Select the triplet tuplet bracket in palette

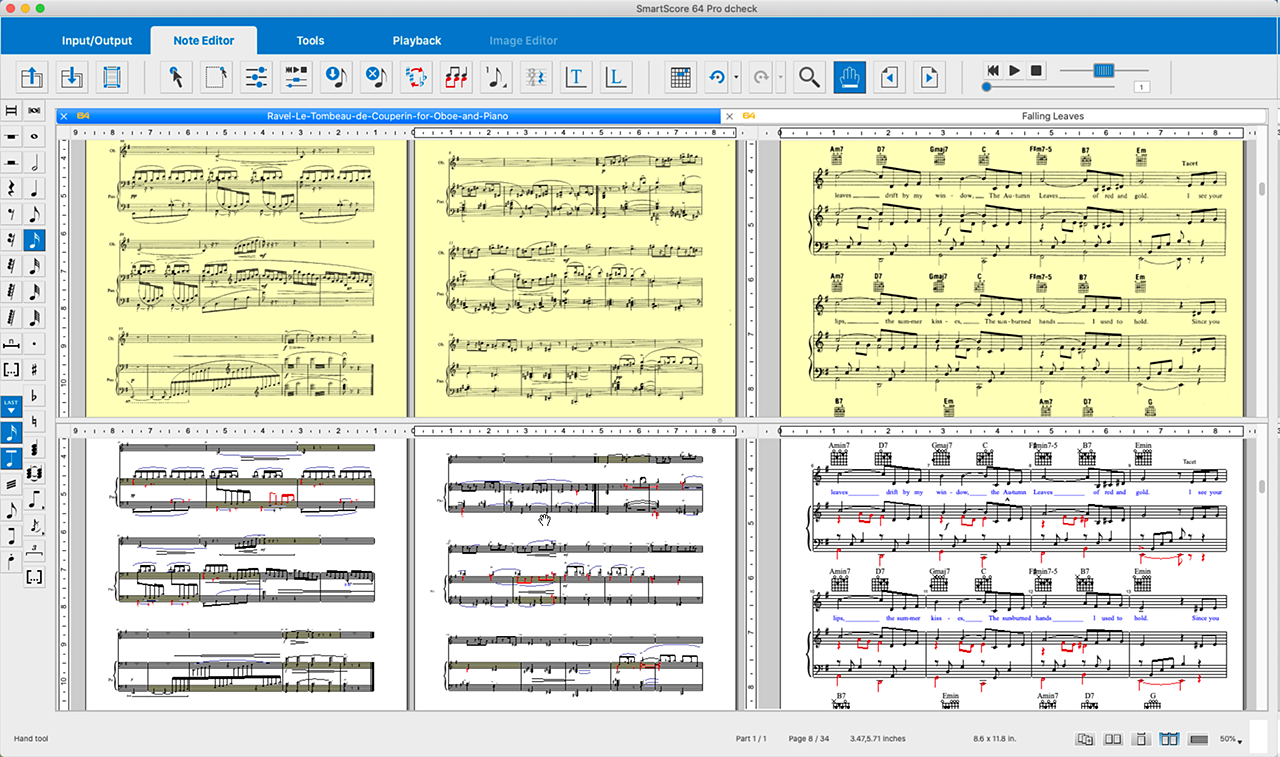point(34,551)
